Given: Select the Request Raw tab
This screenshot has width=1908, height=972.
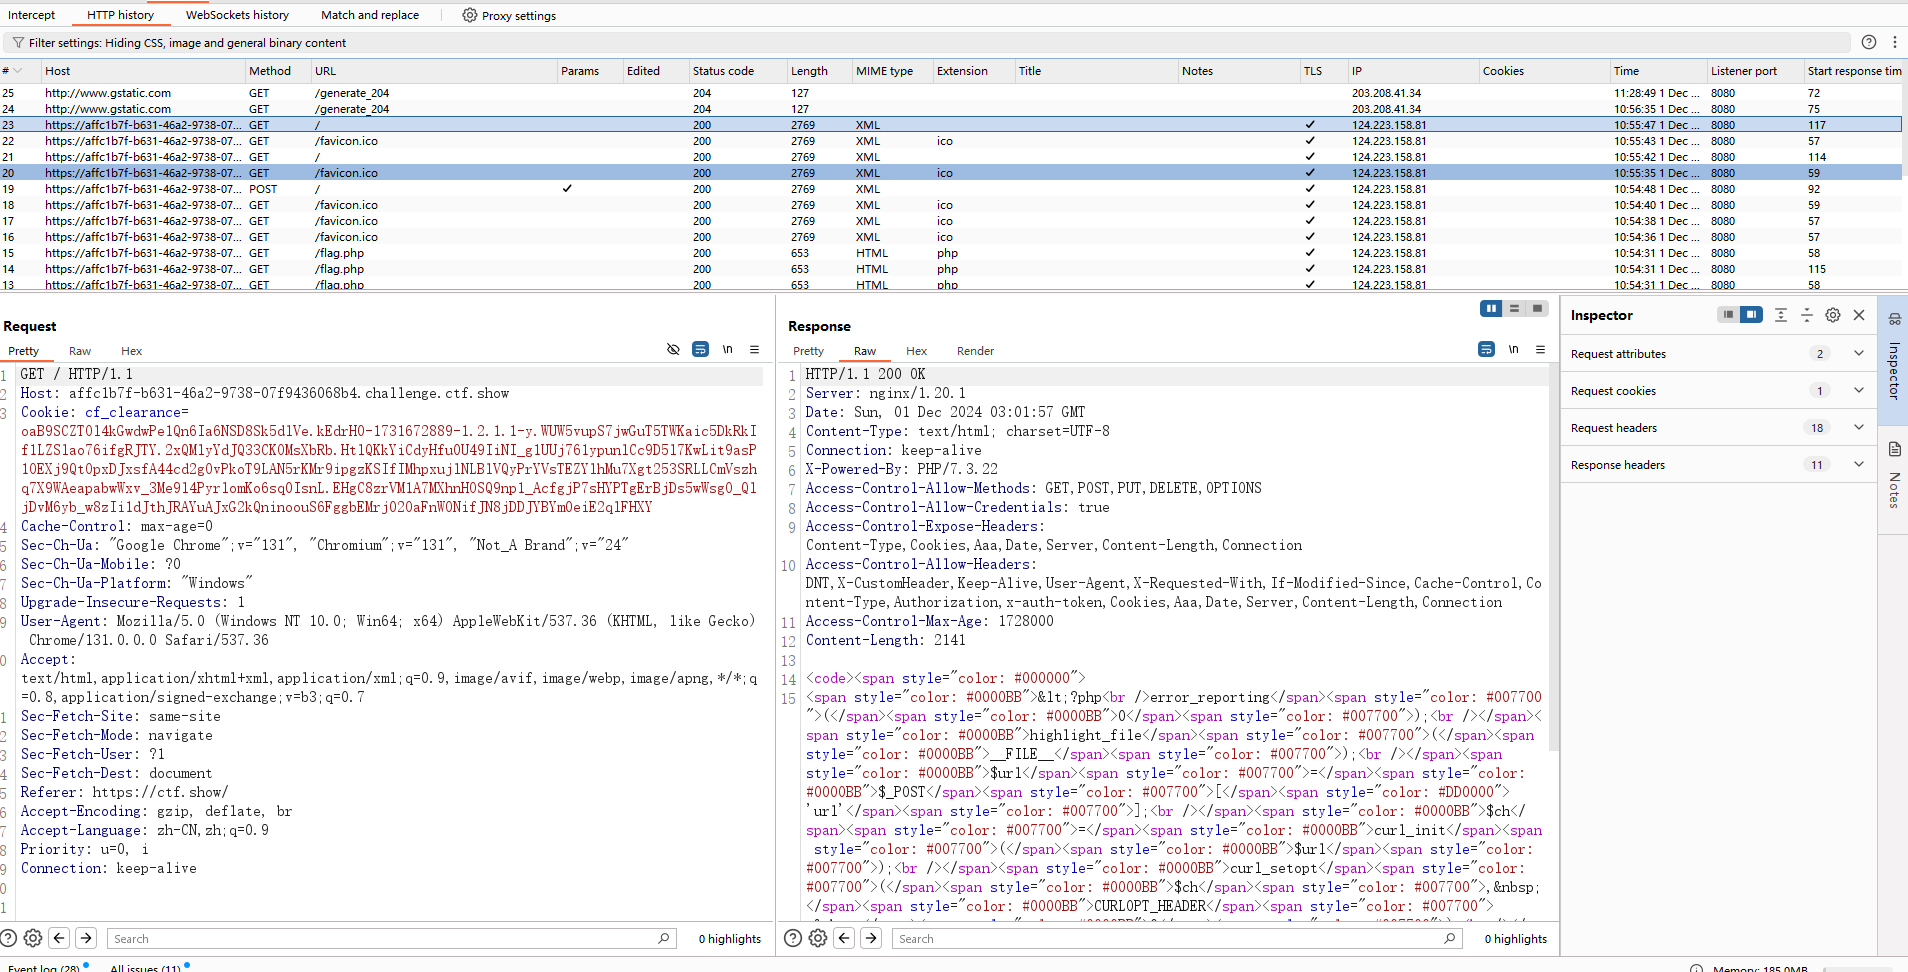Looking at the screenshot, I should point(80,351).
